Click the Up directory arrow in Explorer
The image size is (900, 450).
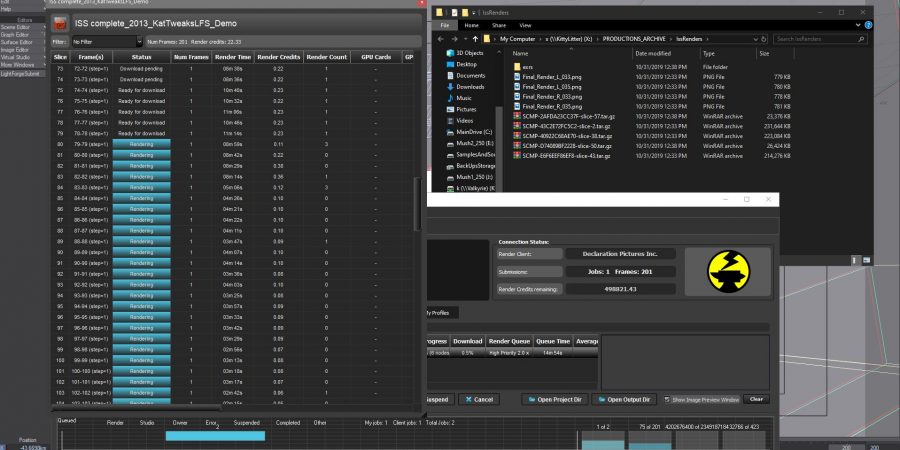coord(475,40)
